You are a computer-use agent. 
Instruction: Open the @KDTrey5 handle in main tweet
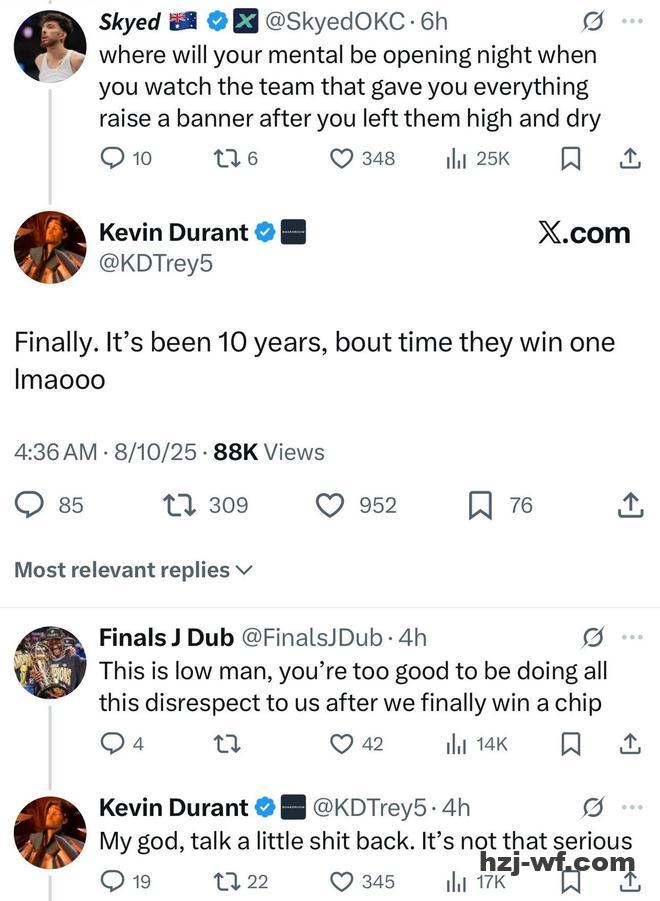click(155, 264)
